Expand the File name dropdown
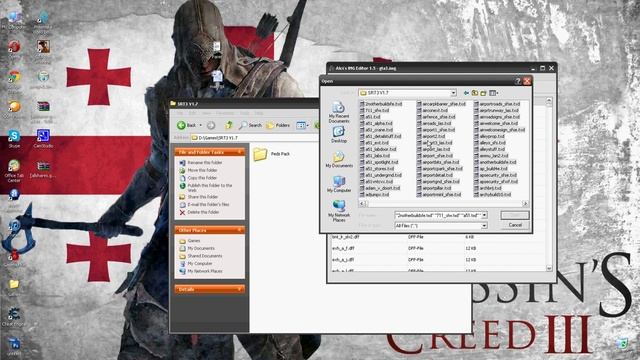Image resolution: width=640 pixels, height=360 pixels. coord(484,215)
